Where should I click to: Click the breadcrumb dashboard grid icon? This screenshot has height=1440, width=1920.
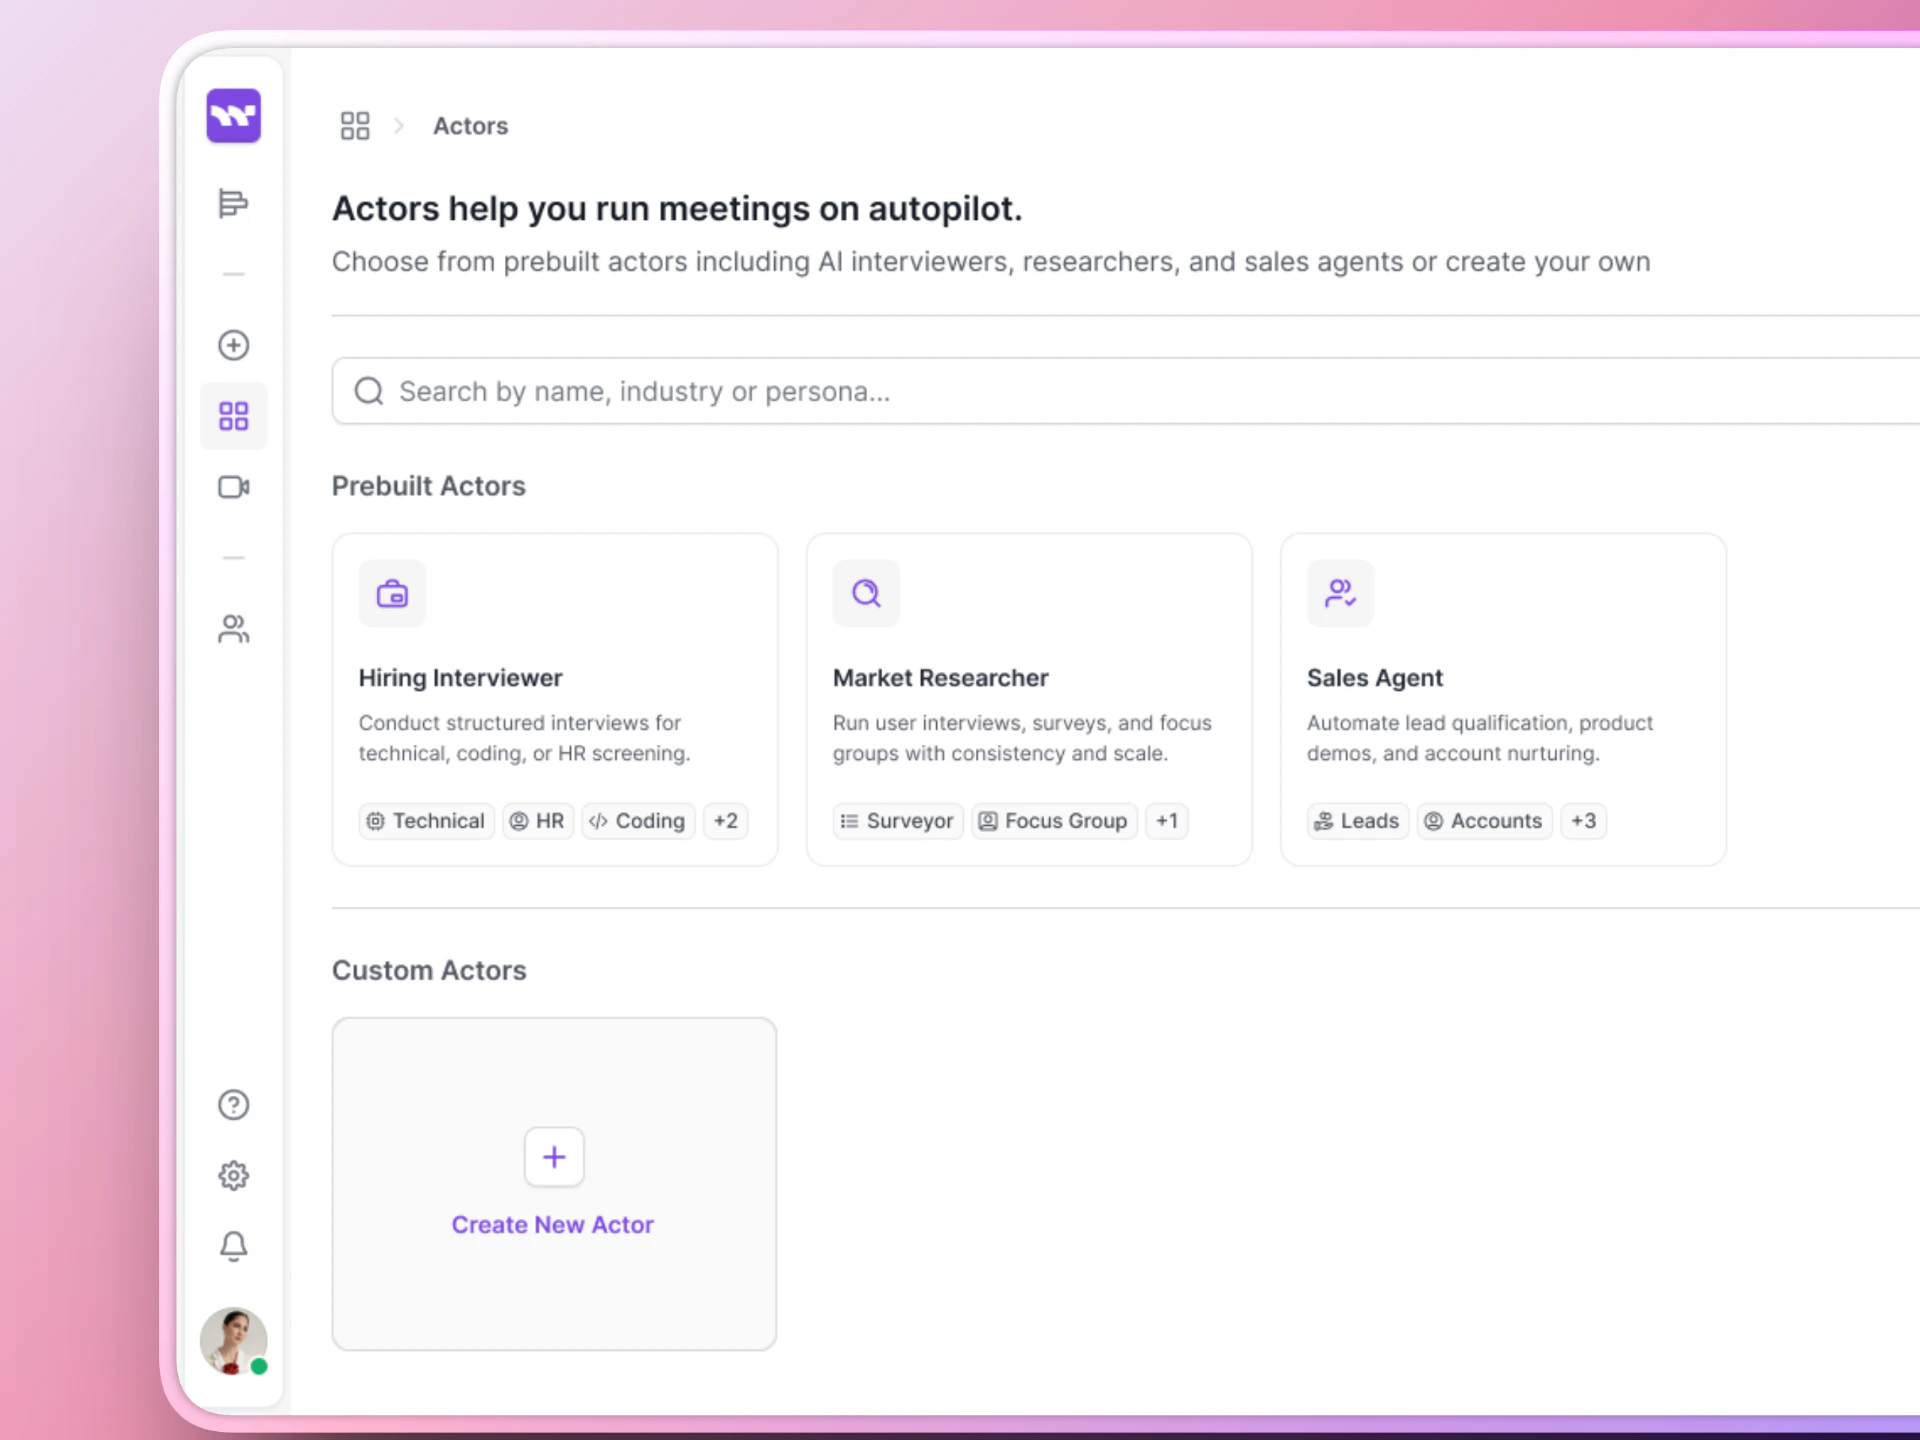click(x=355, y=126)
